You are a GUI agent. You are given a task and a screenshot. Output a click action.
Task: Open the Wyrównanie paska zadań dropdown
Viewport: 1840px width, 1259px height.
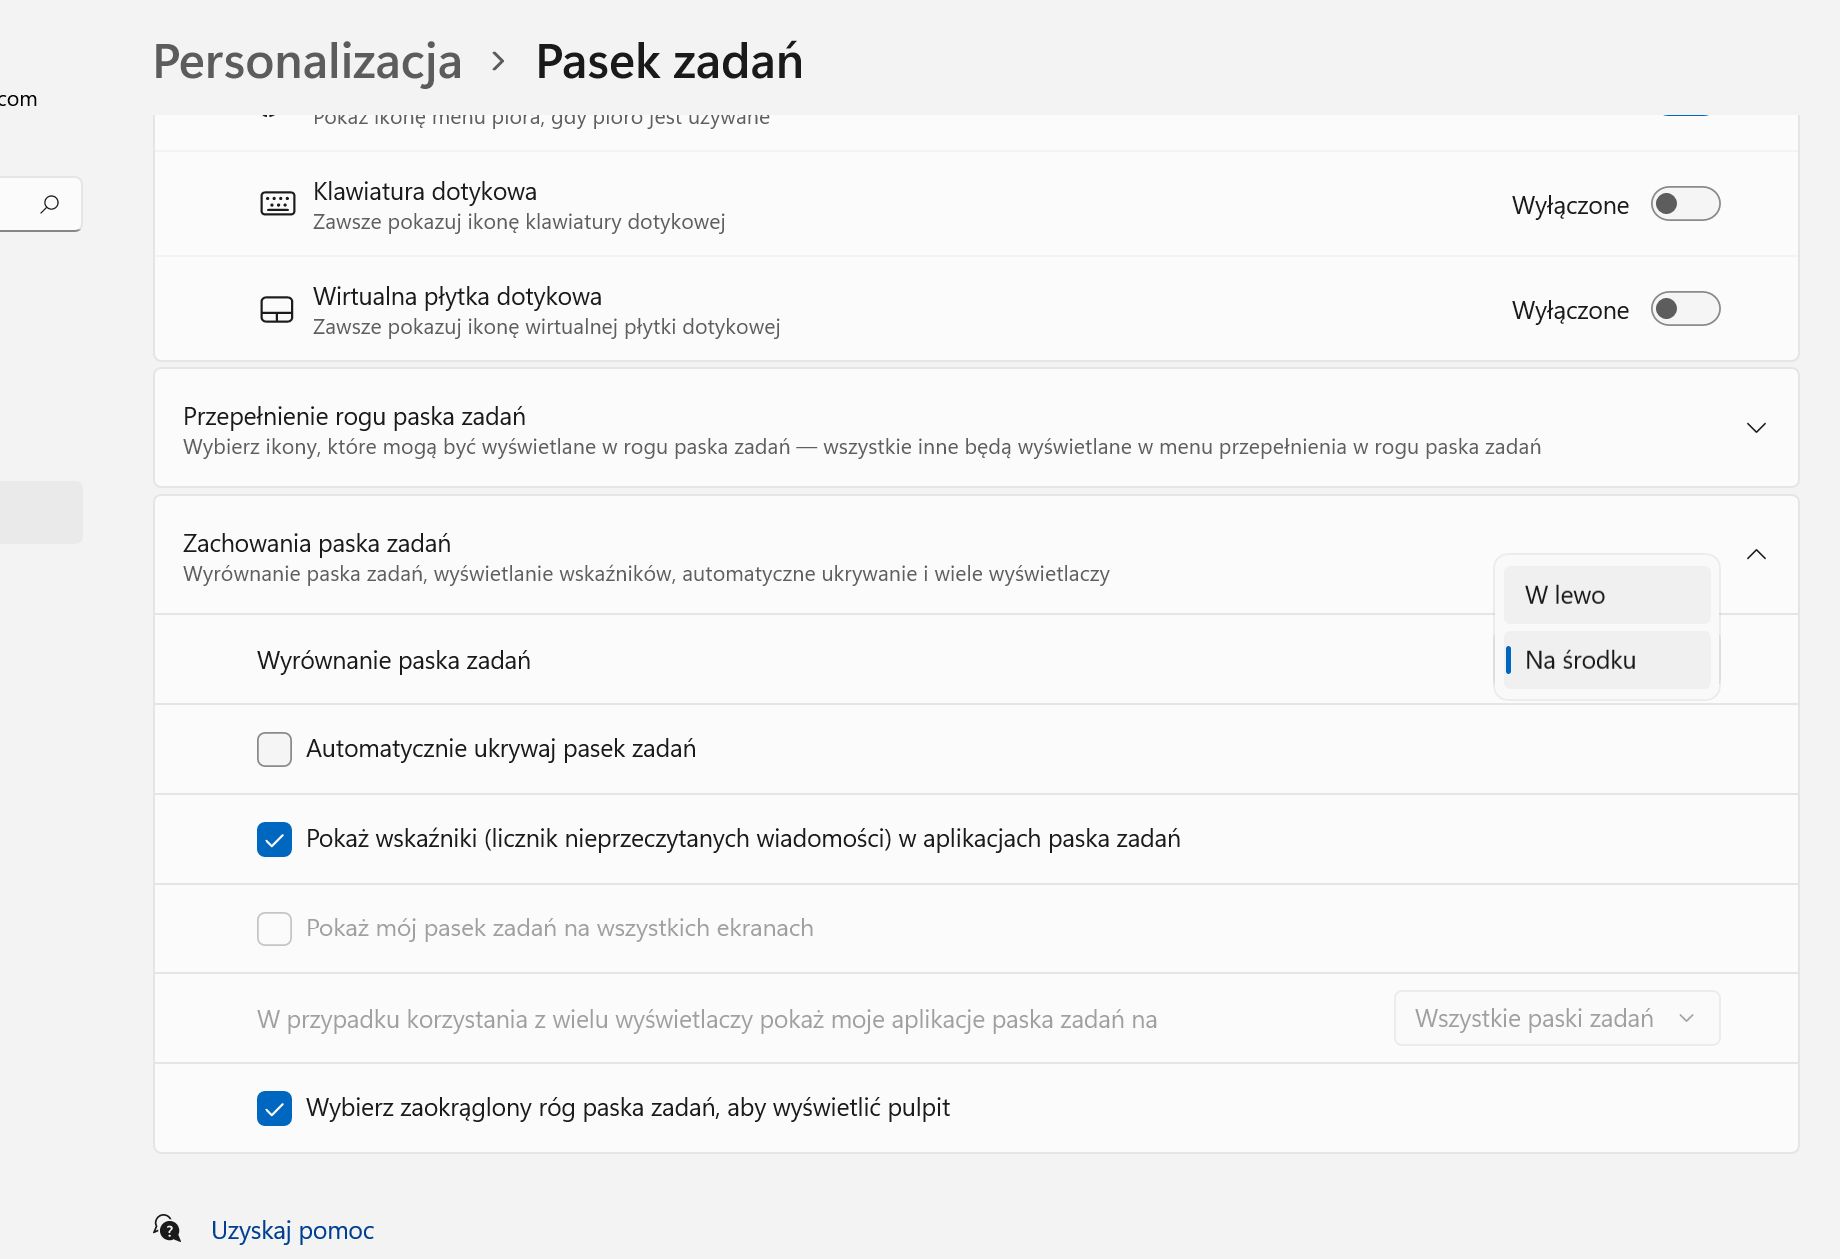(x=1604, y=660)
